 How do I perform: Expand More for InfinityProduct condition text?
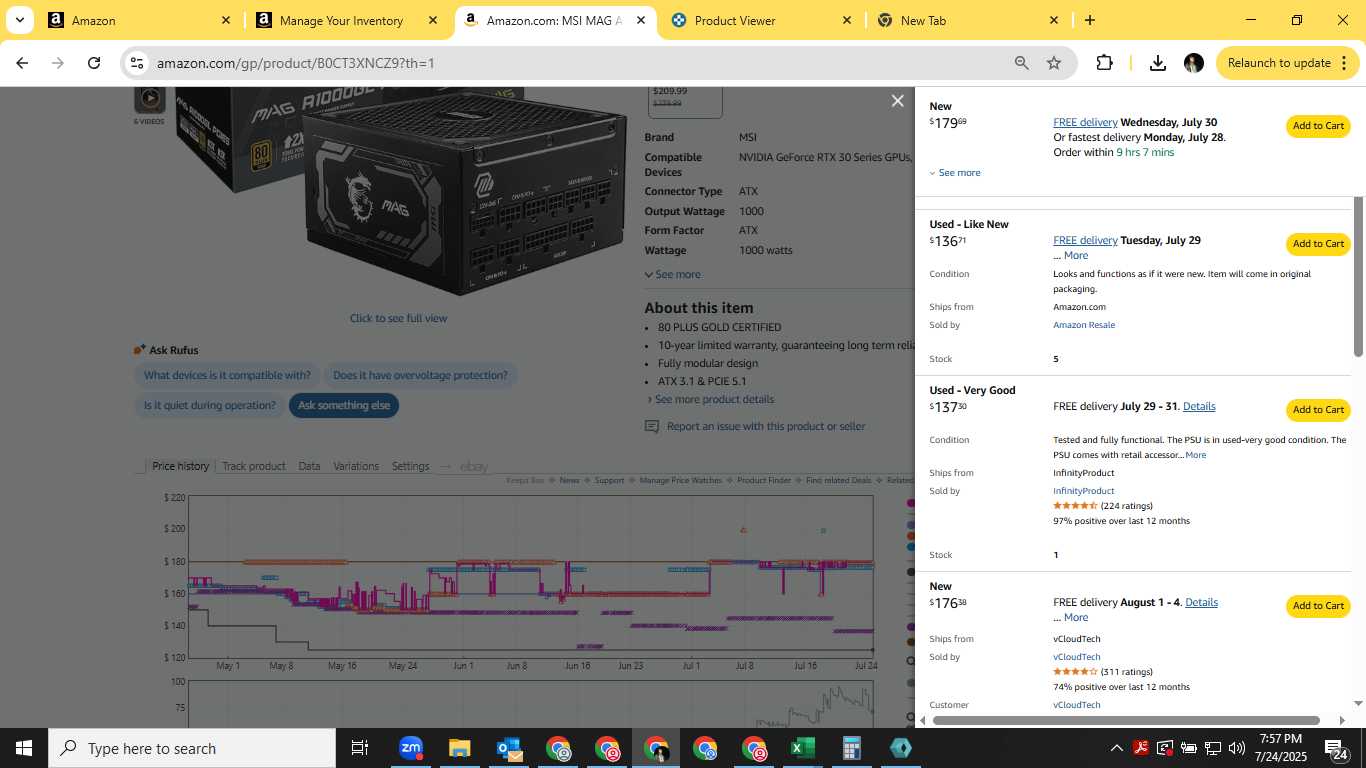(x=1196, y=455)
